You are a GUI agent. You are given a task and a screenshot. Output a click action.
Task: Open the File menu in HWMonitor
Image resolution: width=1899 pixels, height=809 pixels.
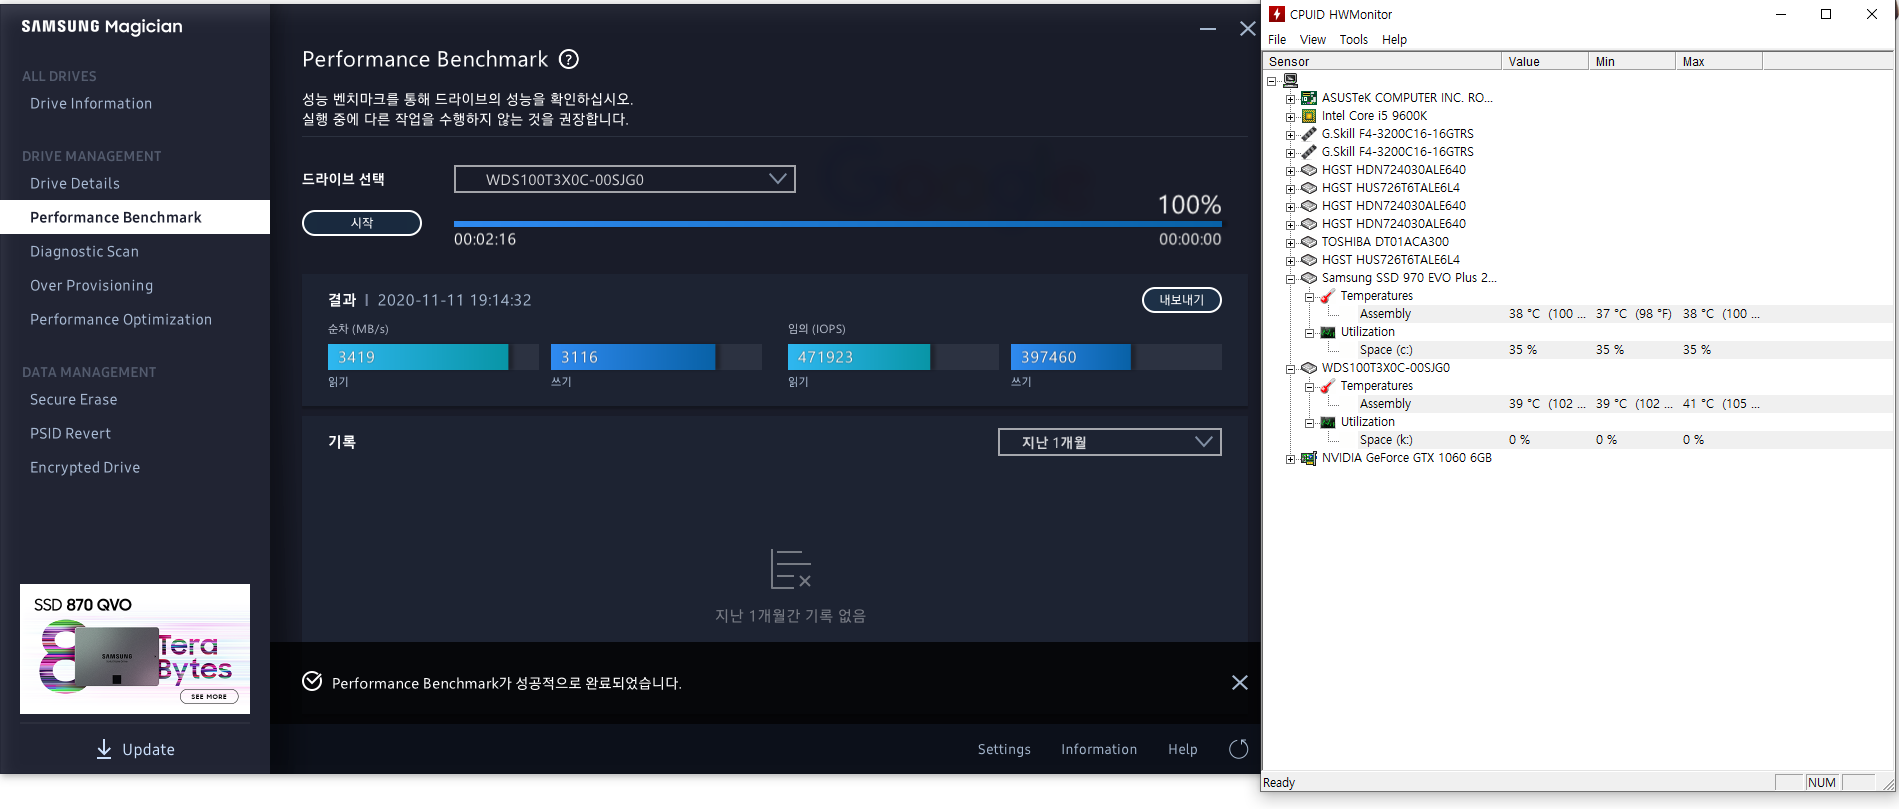1277,40
